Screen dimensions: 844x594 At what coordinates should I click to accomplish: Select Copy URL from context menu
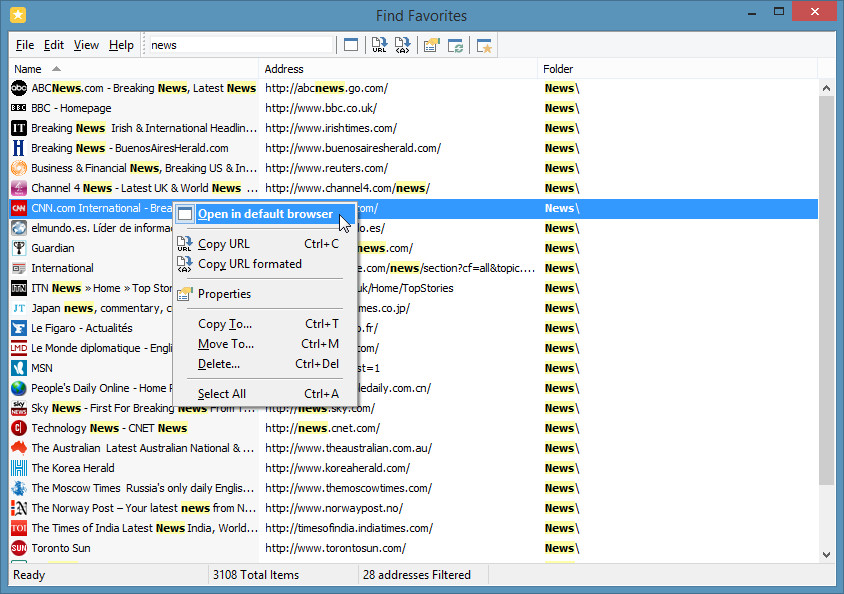coord(265,244)
